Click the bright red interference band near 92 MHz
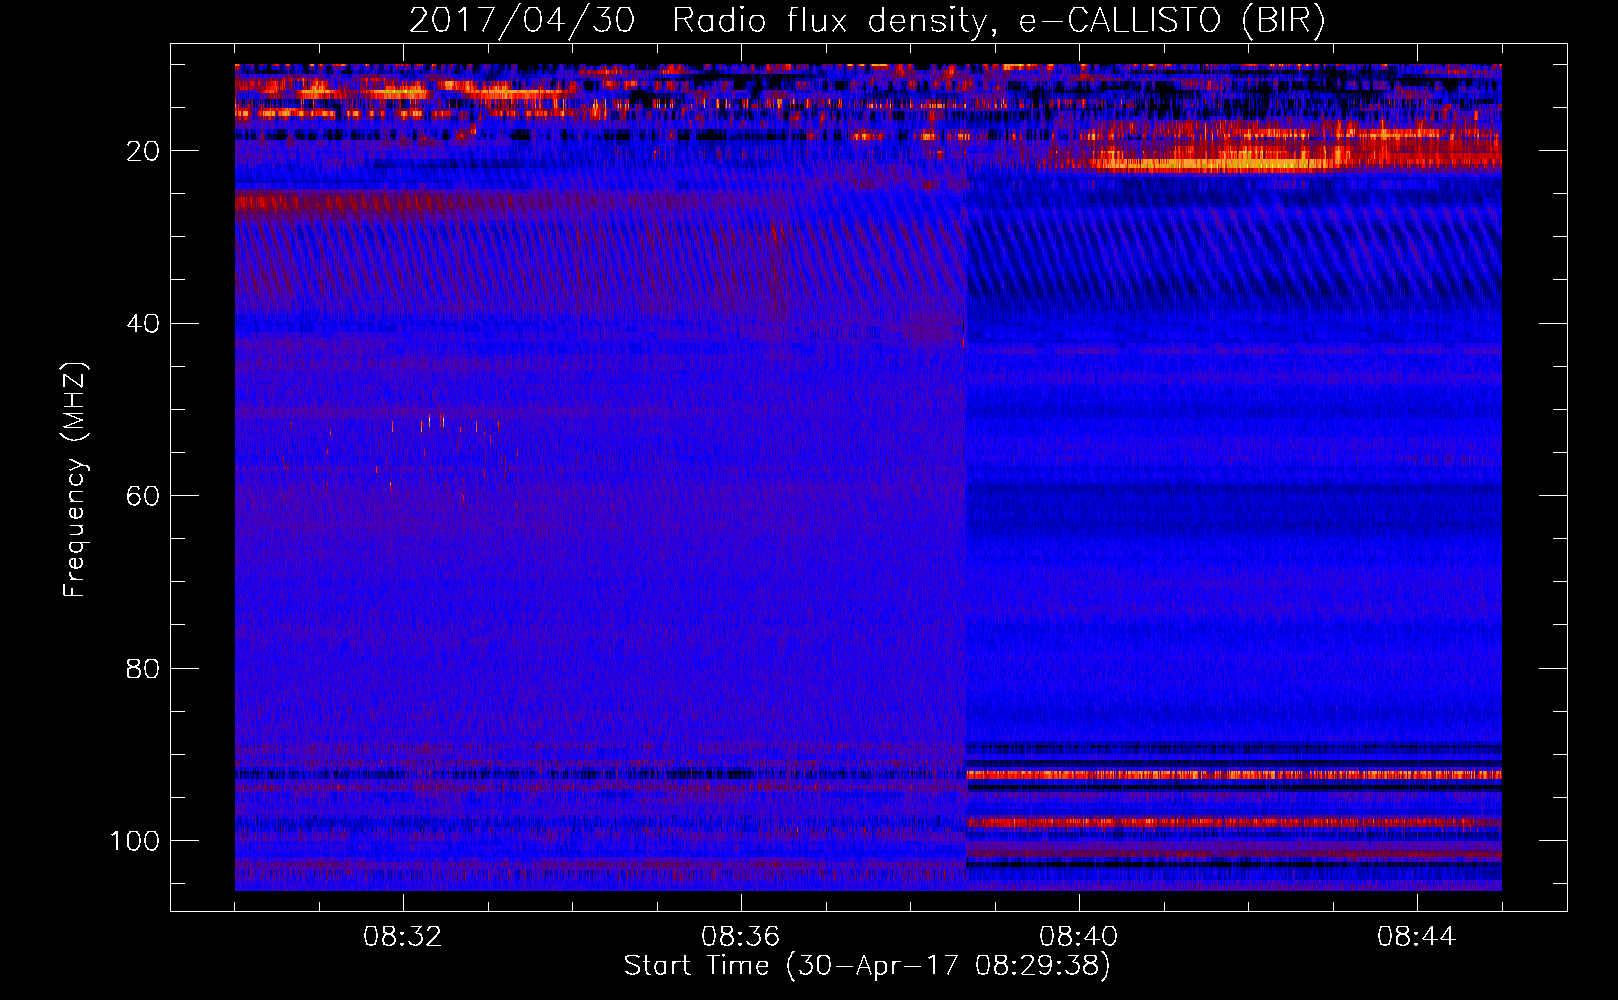The width and height of the screenshot is (1618, 1000). click(1233, 775)
